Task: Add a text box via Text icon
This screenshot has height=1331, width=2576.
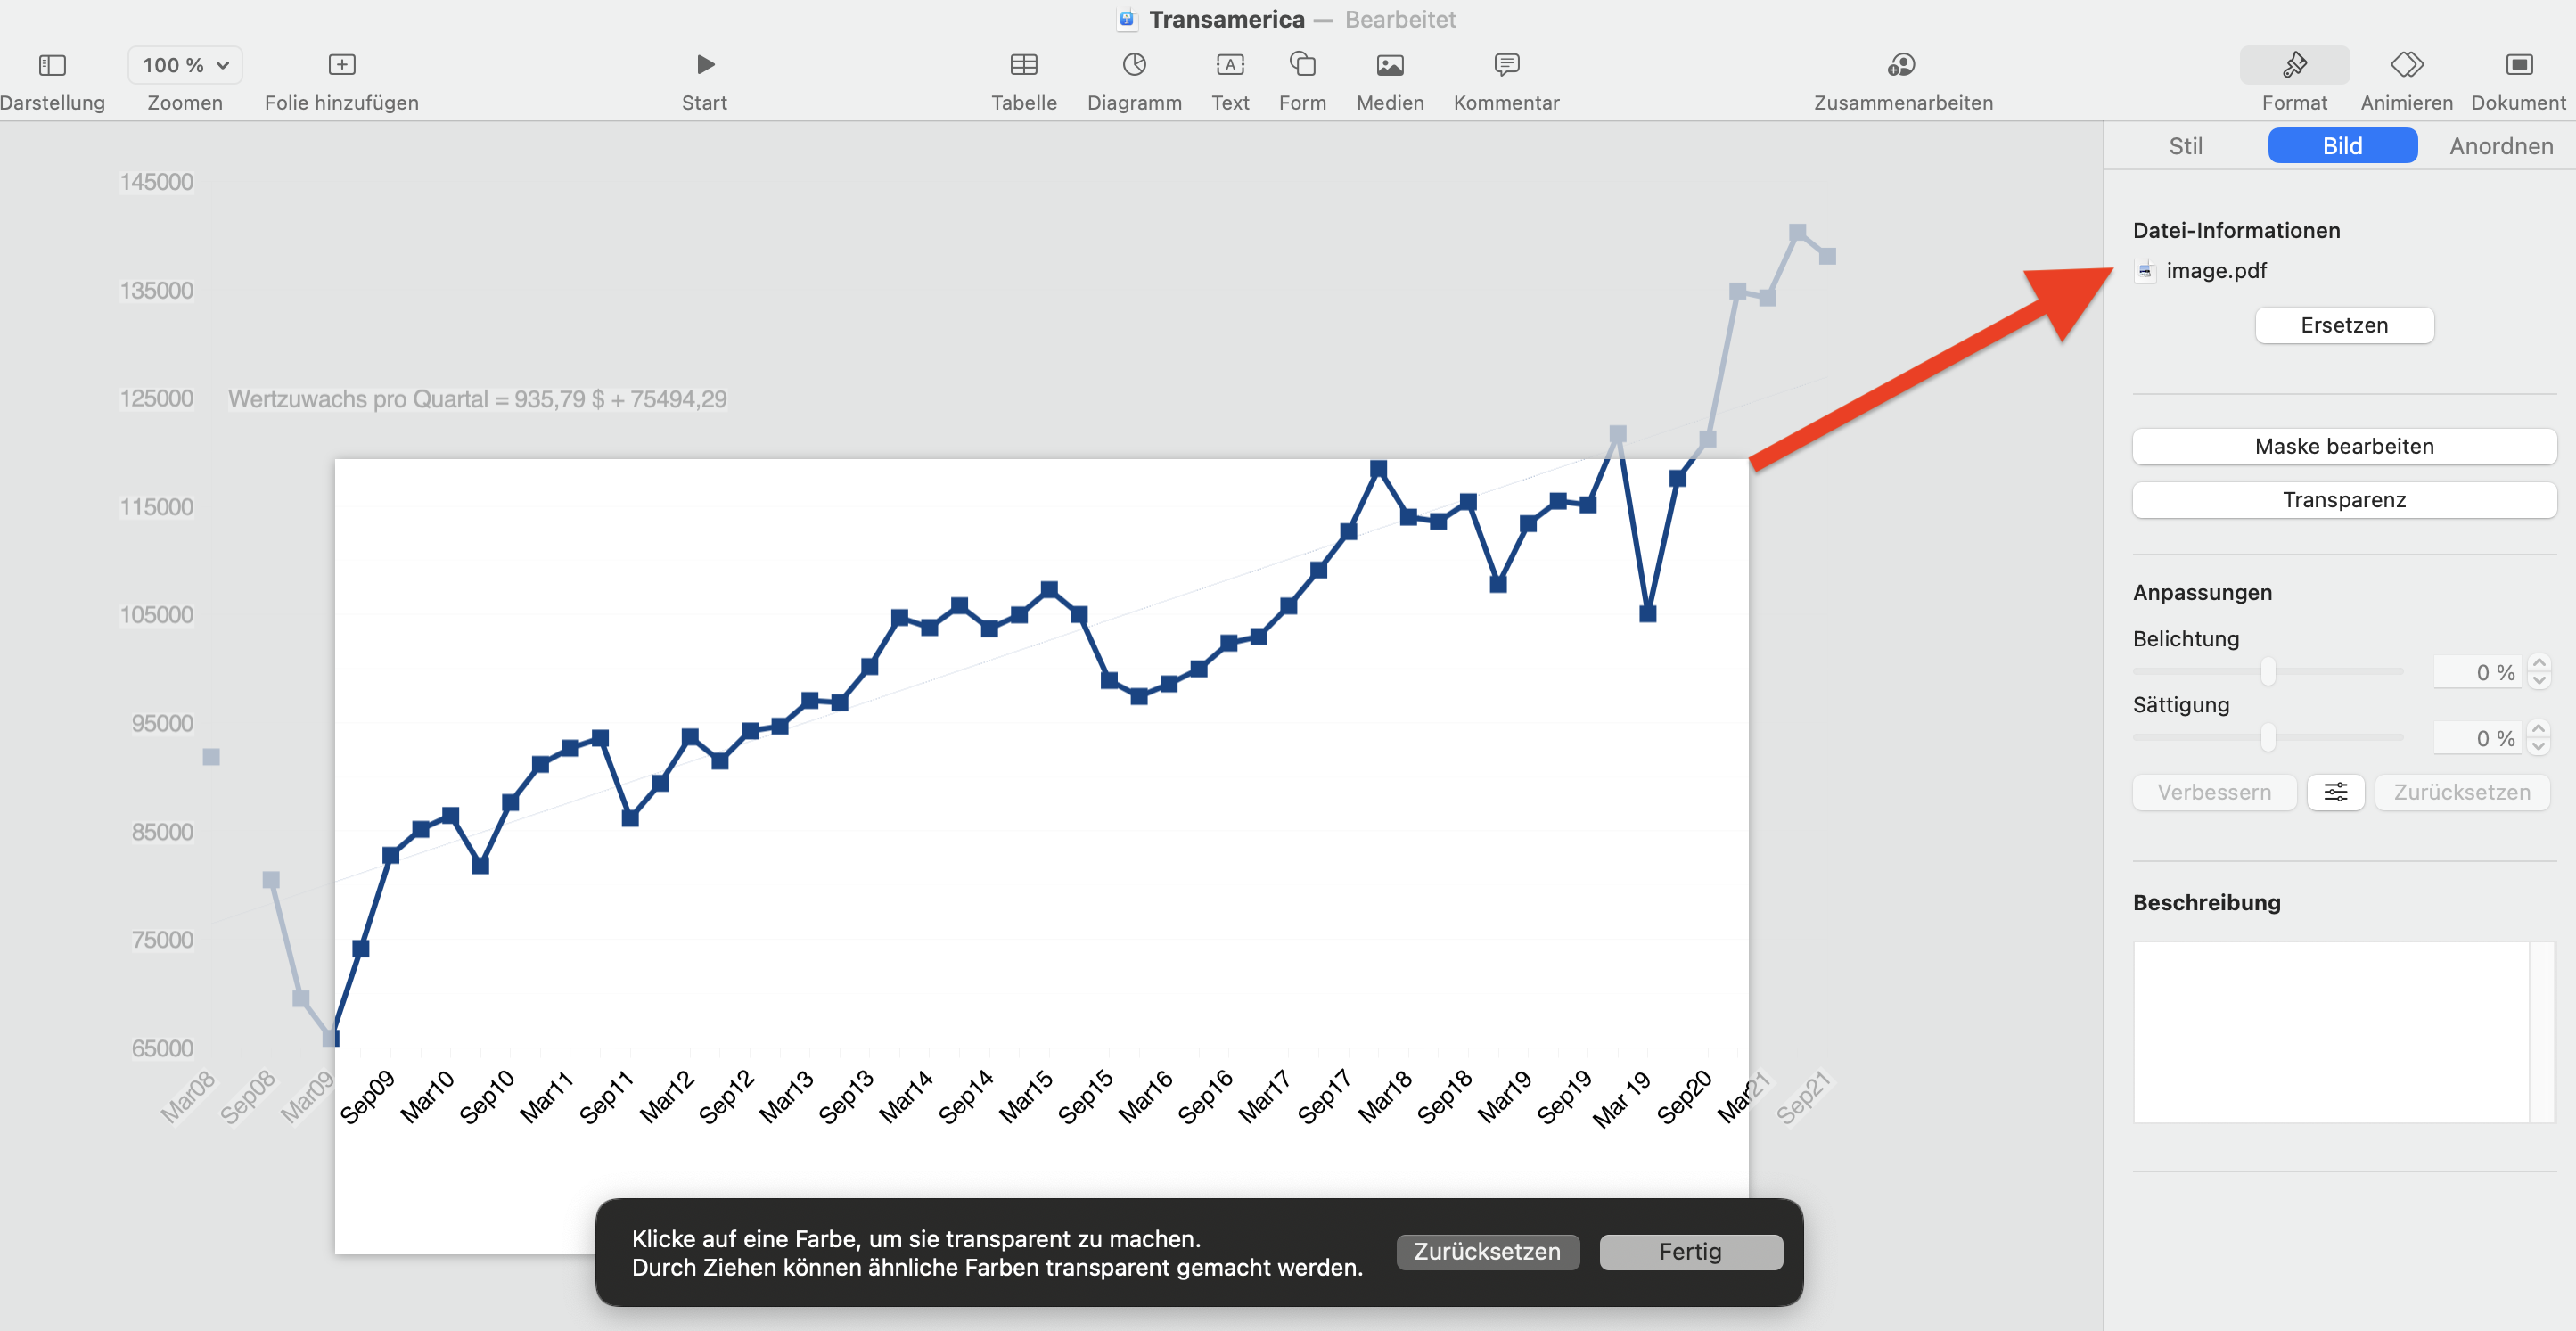Action: coord(1229,65)
